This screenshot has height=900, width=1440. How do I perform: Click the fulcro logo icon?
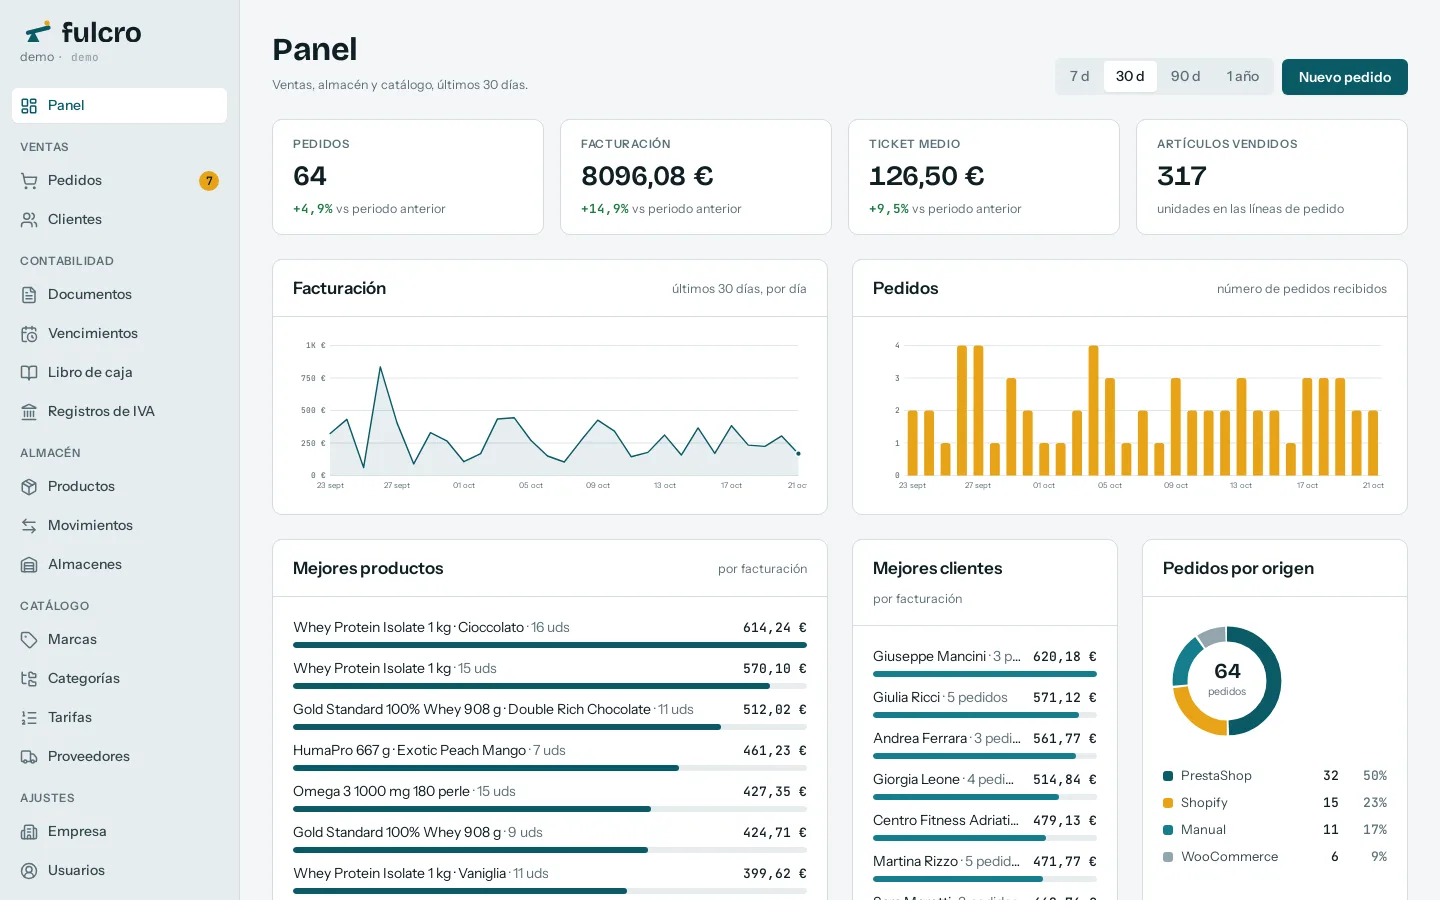point(38,32)
